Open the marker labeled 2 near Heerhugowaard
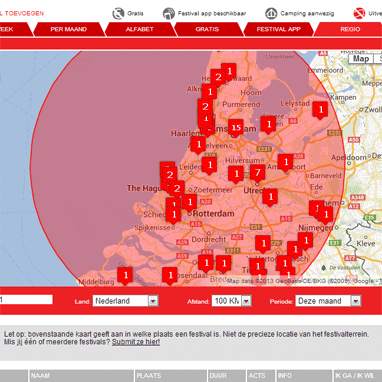The width and height of the screenshot is (382, 382). 218,78
